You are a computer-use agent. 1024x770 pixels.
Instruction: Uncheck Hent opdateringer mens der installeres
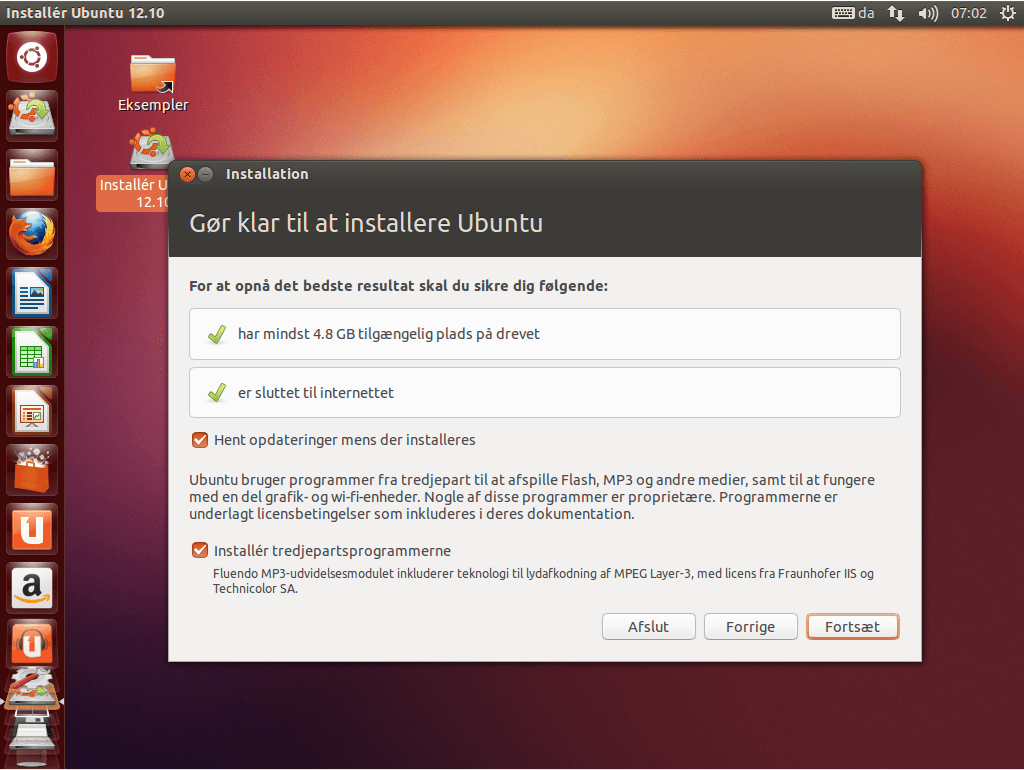coord(199,439)
